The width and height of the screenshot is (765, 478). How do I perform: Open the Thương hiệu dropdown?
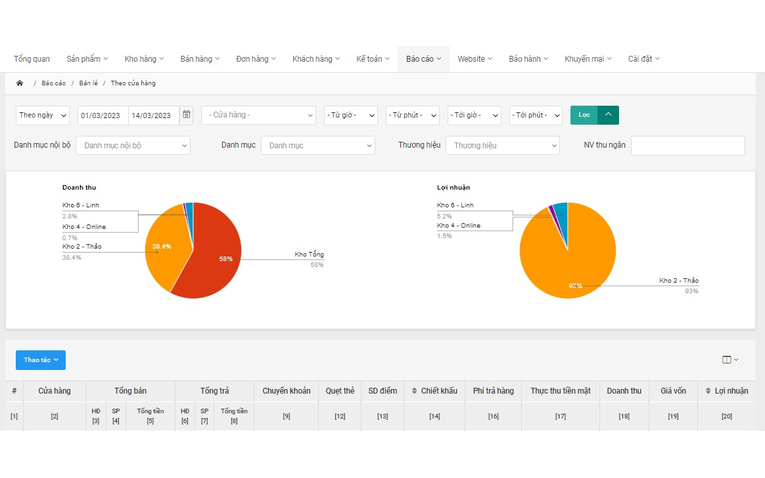[503, 145]
